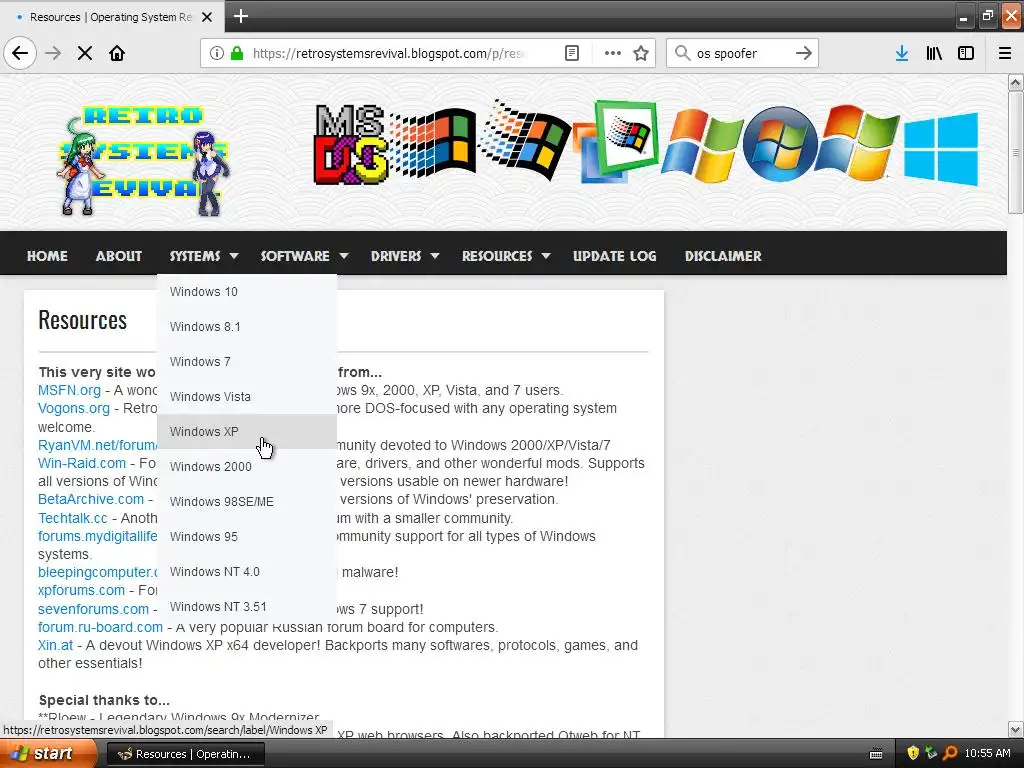The image size is (1024, 768).
Task: Select Windows 7 from Systems menu
Action: point(247,362)
